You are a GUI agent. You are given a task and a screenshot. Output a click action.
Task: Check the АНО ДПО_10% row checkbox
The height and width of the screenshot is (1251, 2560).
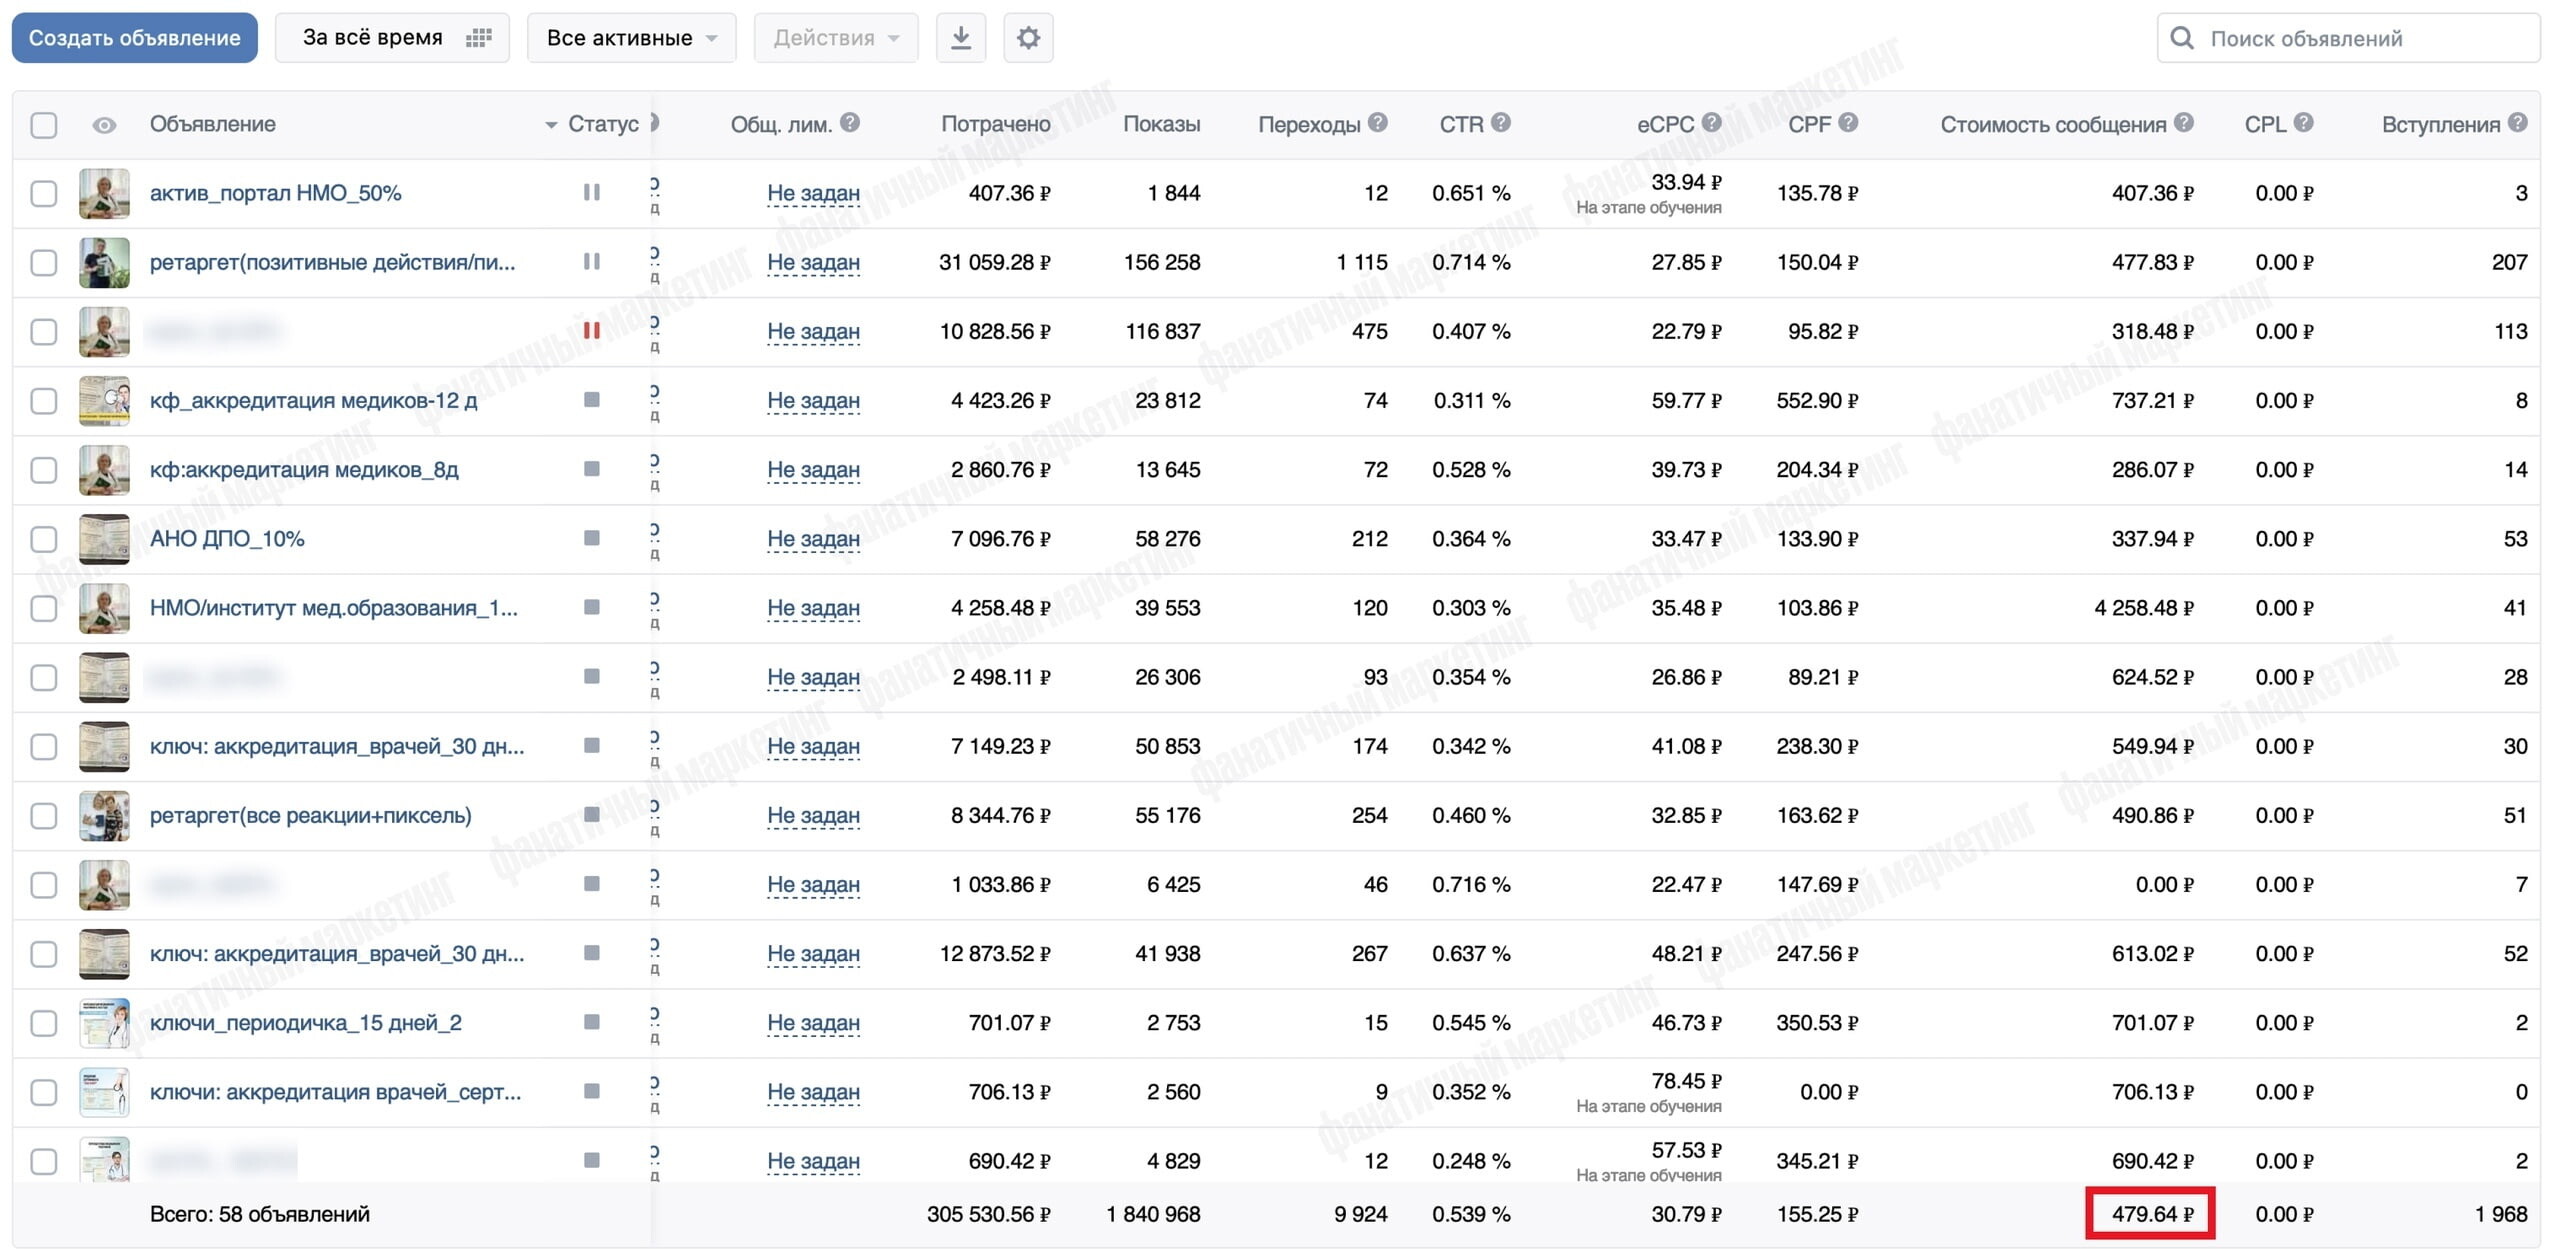[44, 539]
